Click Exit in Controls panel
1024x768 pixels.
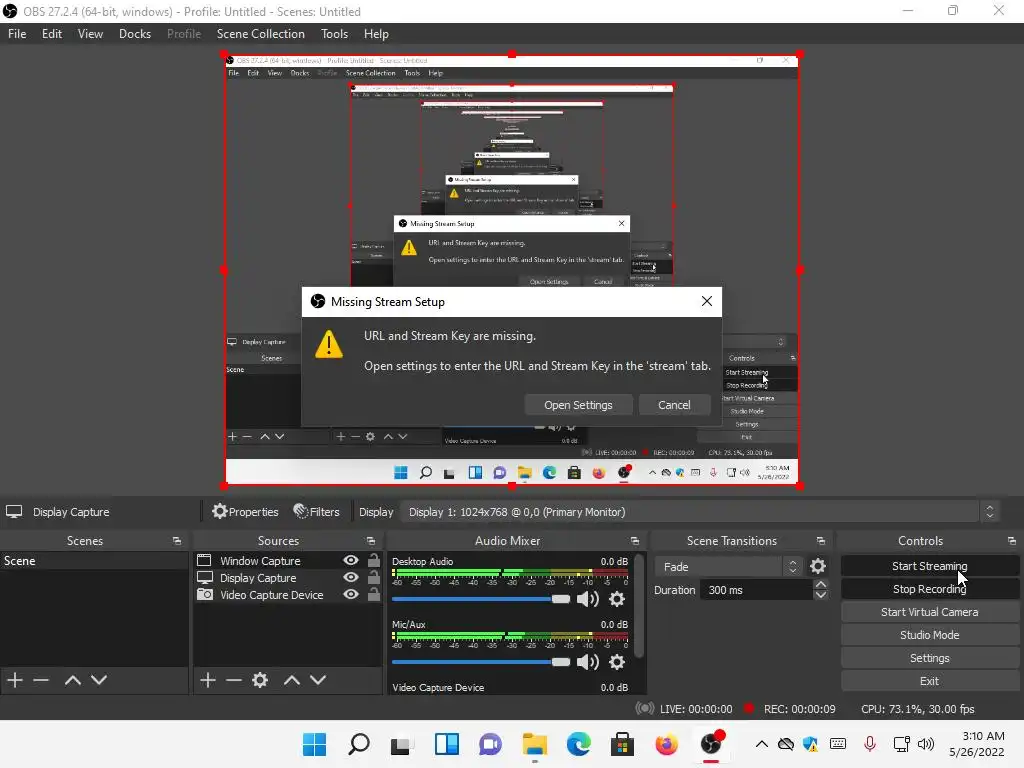[x=929, y=681]
